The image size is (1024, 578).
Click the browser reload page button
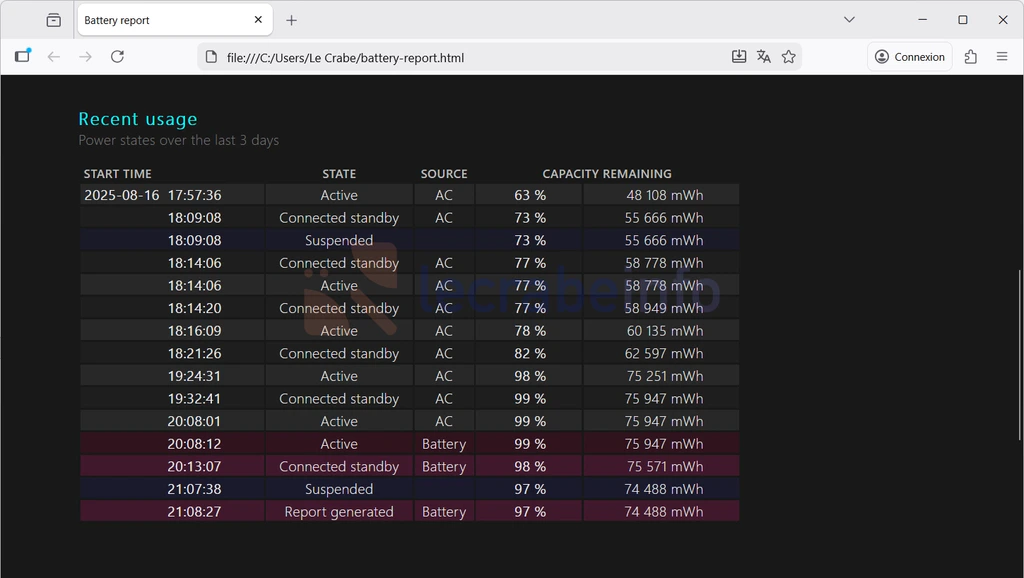[117, 57]
